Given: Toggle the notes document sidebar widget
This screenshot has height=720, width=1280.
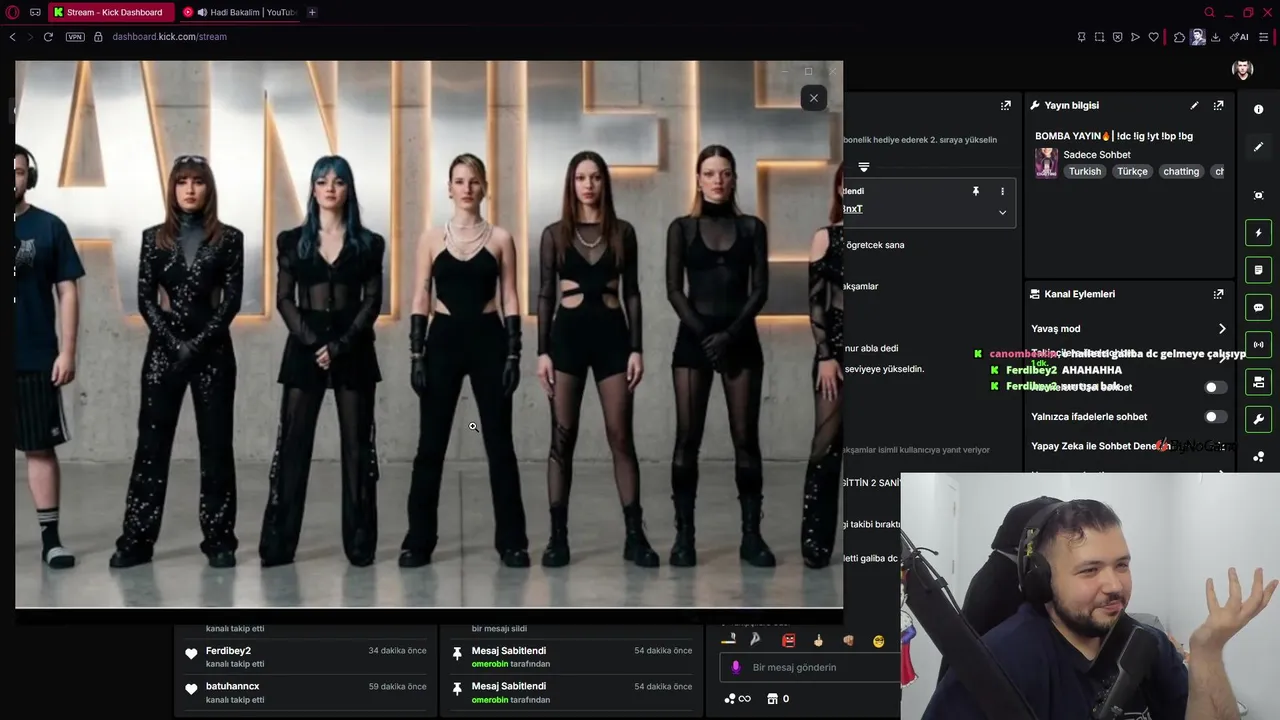Looking at the screenshot, I should click(1258, 270).
